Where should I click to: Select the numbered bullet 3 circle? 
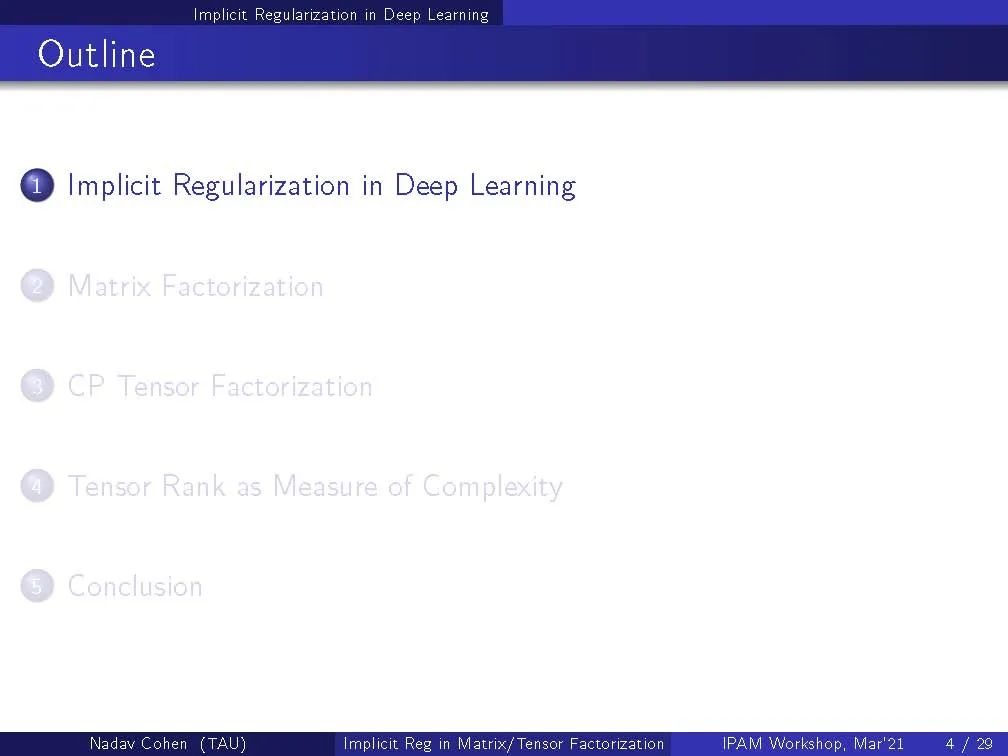click(x=37, y=386)
